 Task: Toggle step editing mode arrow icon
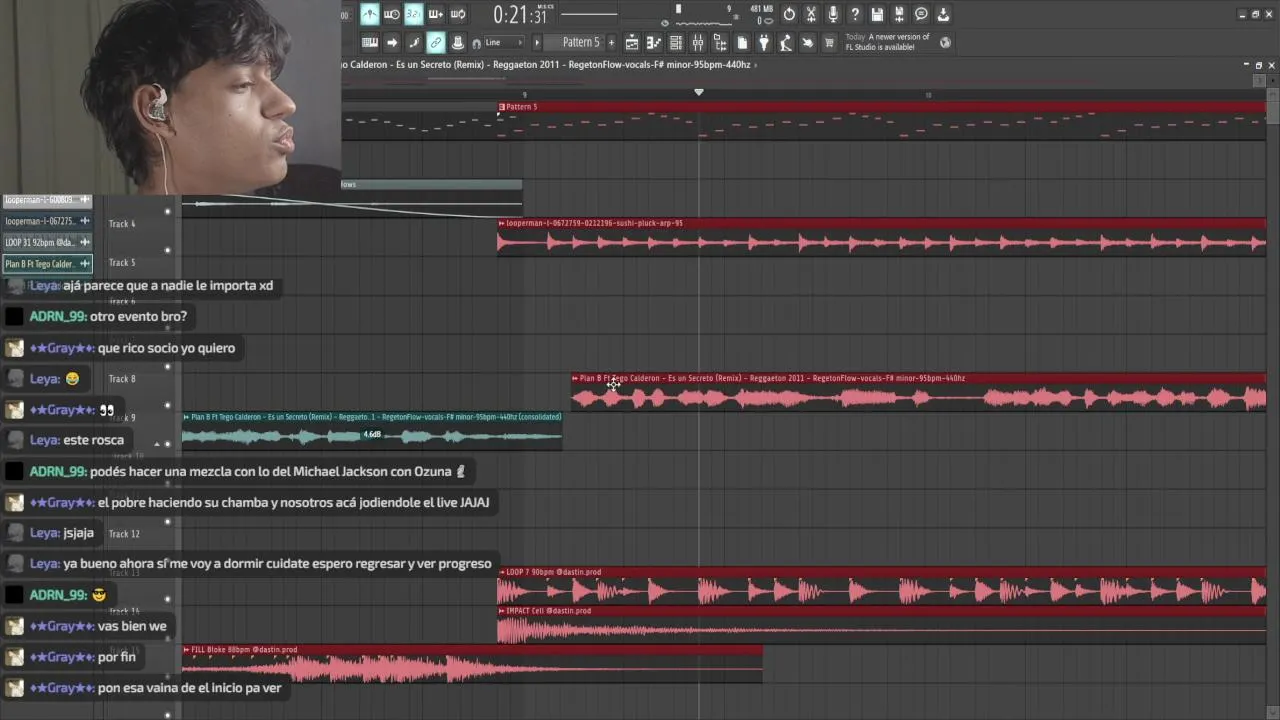[392, 42]
